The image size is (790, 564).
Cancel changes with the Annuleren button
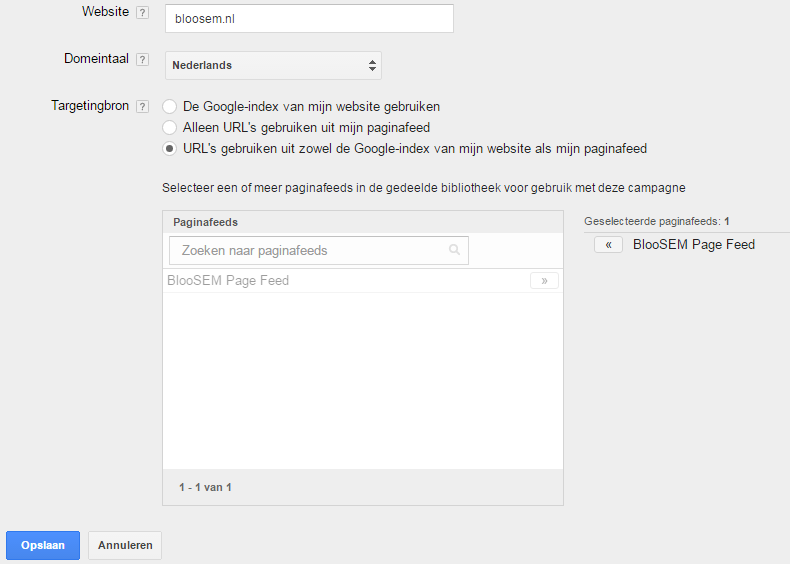point(125,545)
